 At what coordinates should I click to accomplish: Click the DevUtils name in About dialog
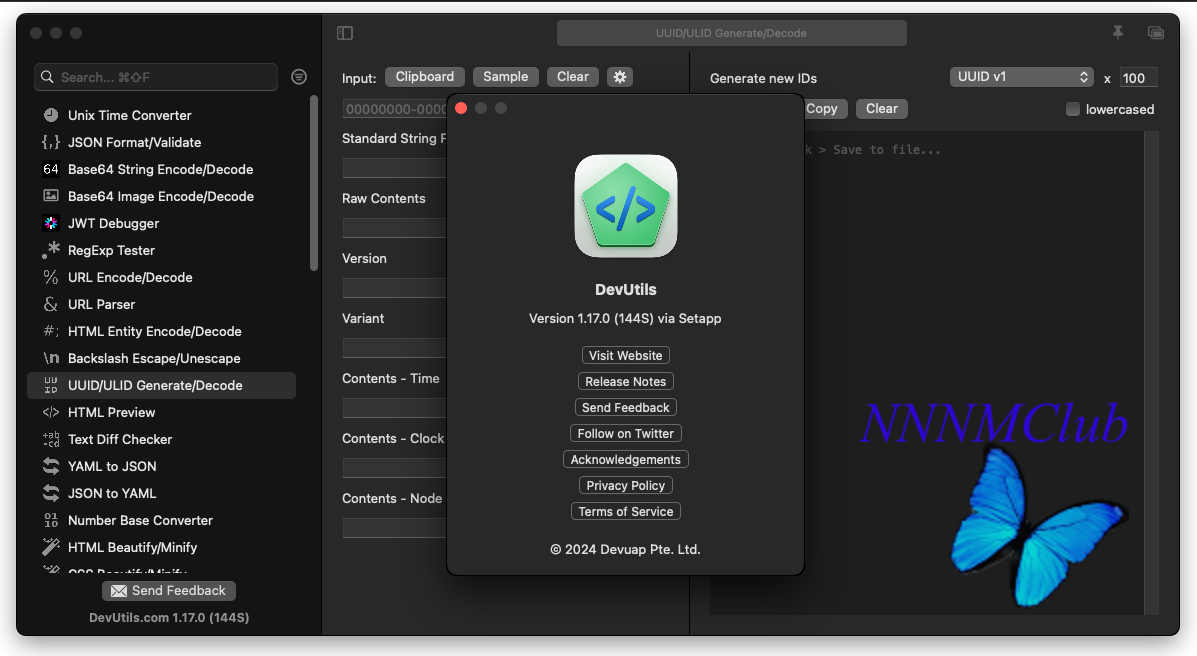point(626,289)
